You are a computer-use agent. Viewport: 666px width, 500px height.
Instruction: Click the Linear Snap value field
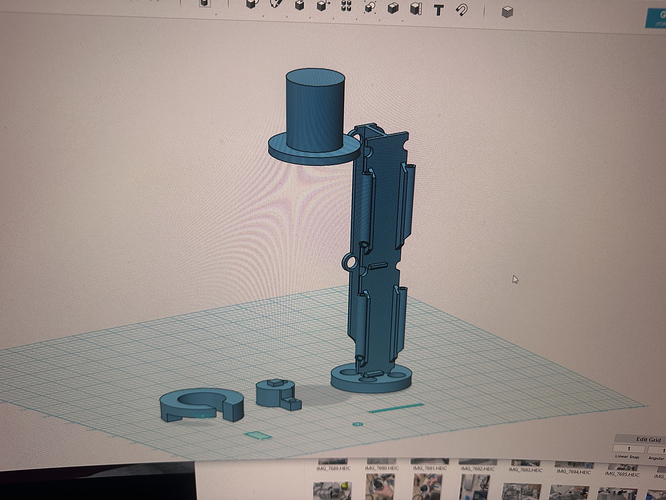pos(628,449)
